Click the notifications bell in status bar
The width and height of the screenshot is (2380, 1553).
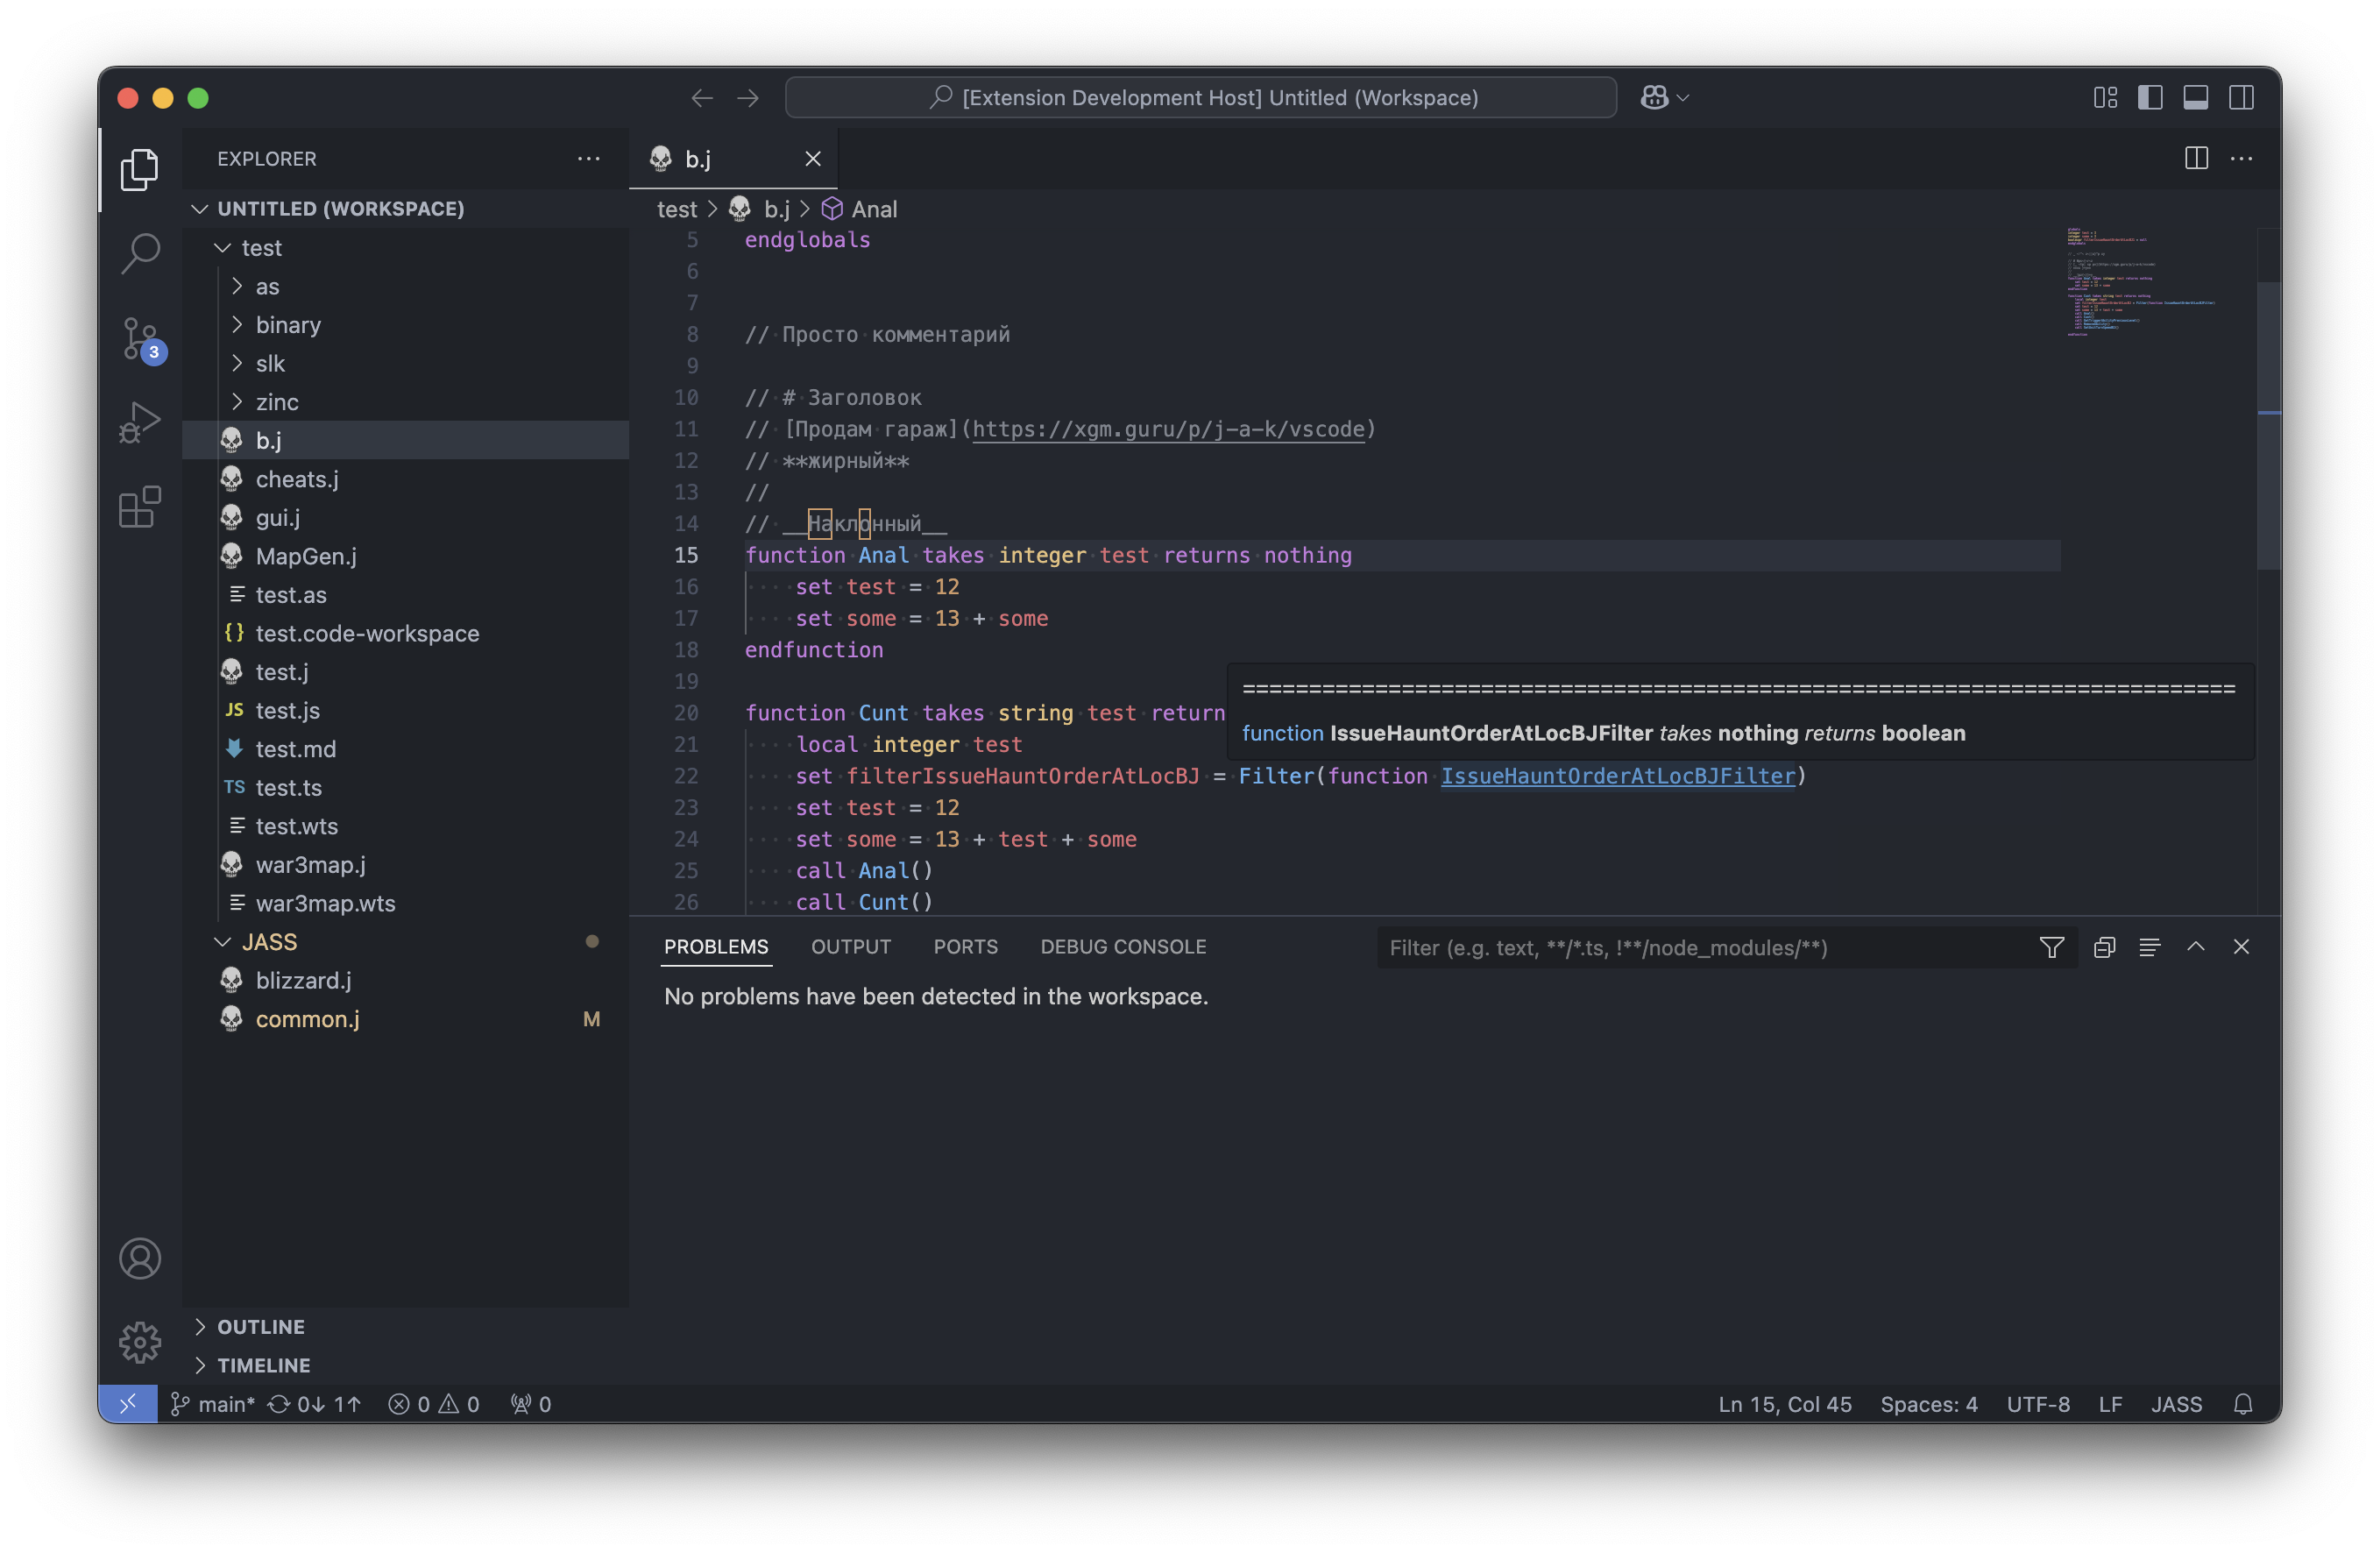(2243, 1404)
